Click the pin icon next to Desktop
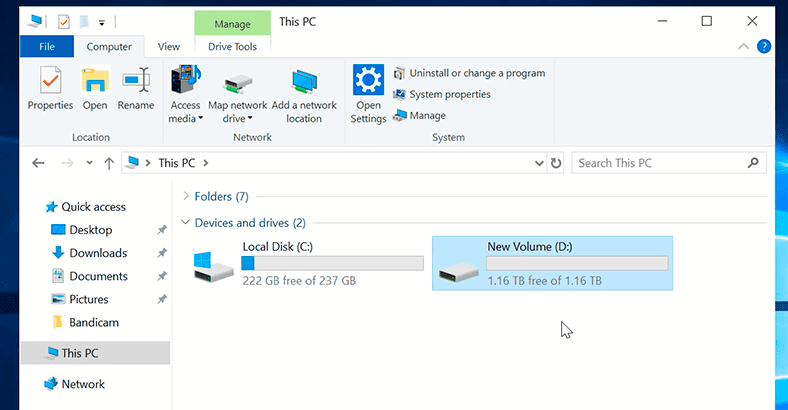 click(162, 230)
